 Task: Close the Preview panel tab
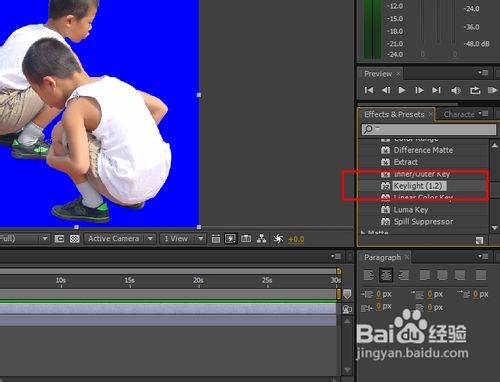(398, 74)
